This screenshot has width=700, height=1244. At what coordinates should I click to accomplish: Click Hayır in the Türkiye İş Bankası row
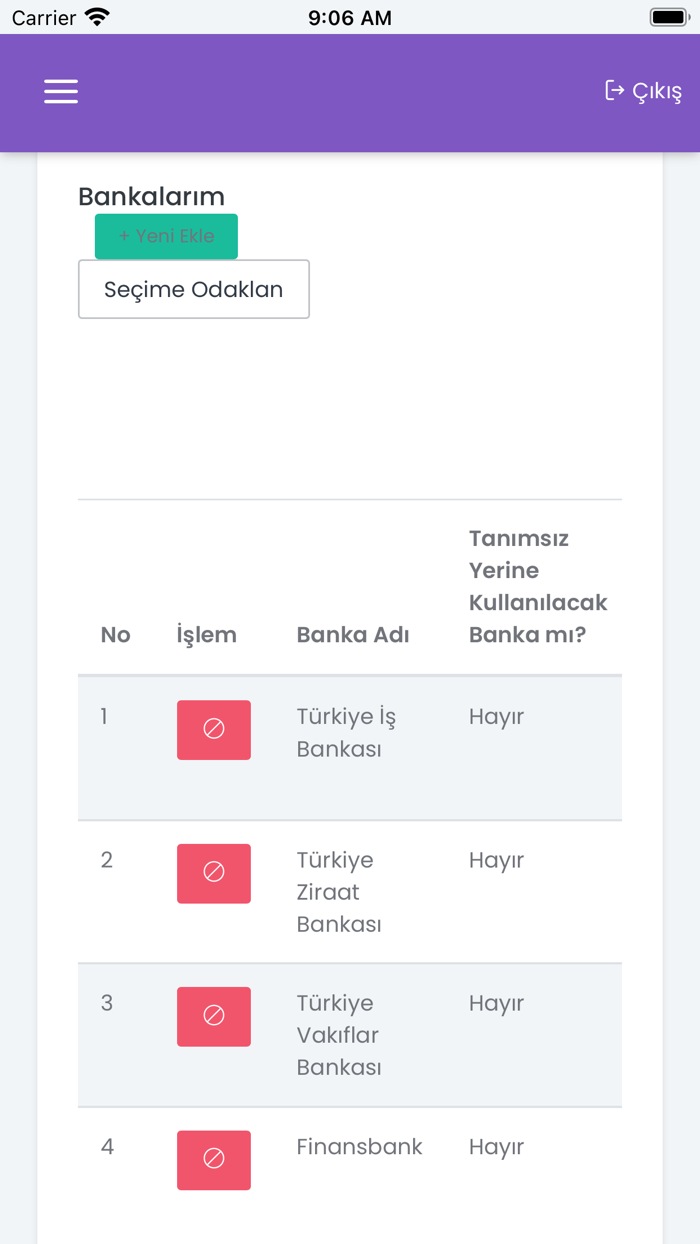pyautogui.click(x=496, y=717)
